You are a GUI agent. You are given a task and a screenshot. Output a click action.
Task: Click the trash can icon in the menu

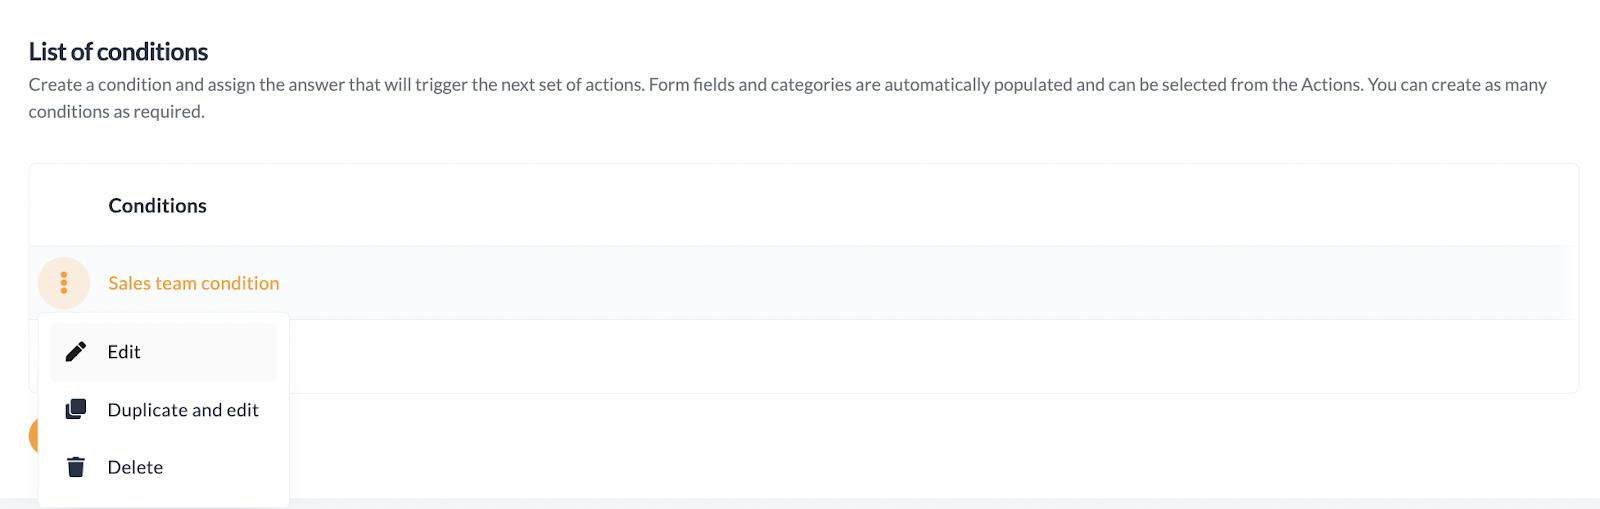(x=76, y=467)
